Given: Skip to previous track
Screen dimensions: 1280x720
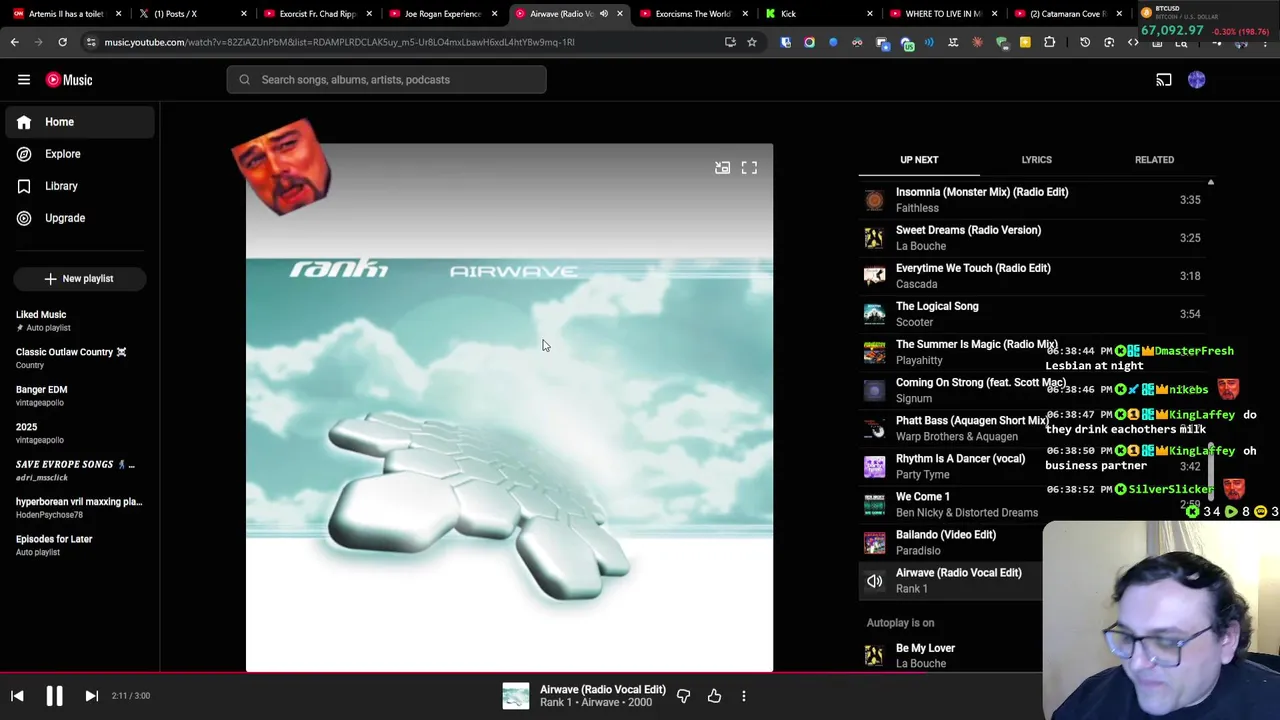Looking at the screenshot, I should click(17, 696).
